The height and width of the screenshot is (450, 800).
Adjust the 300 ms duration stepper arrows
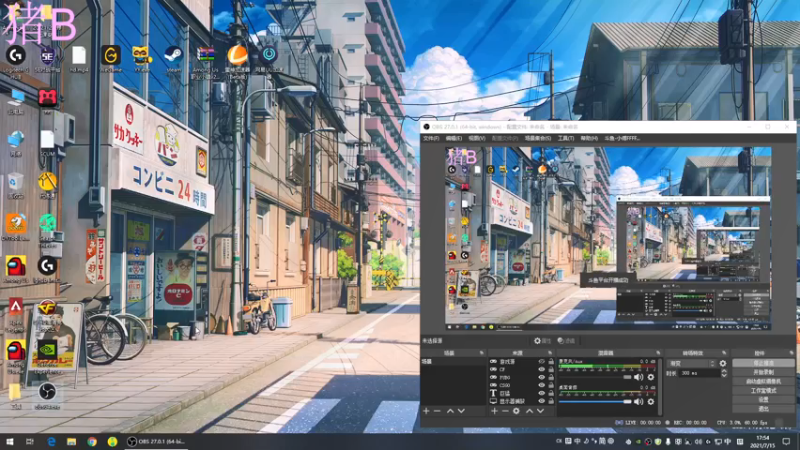pos(724,373)
